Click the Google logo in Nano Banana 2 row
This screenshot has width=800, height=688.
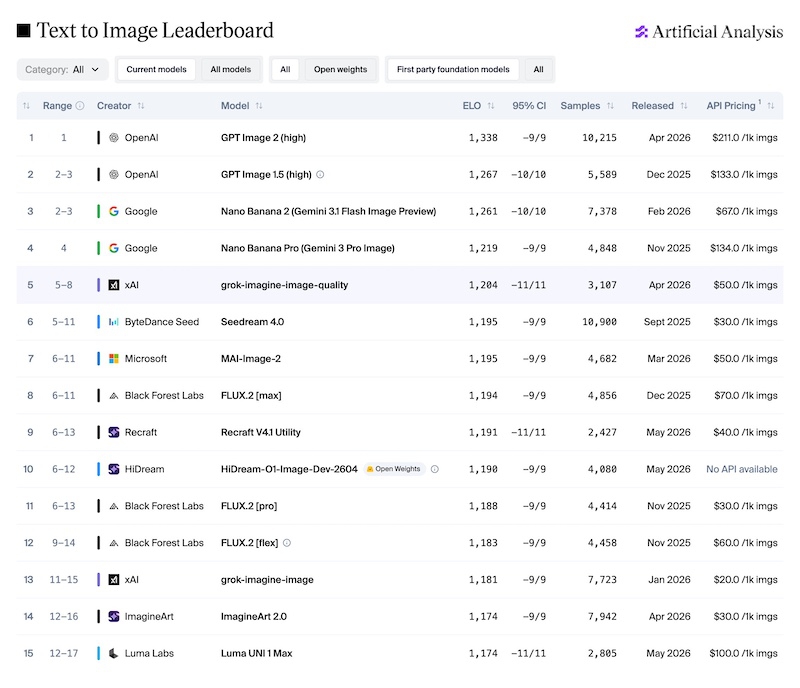pyautogui.click(x=114, y=211)
